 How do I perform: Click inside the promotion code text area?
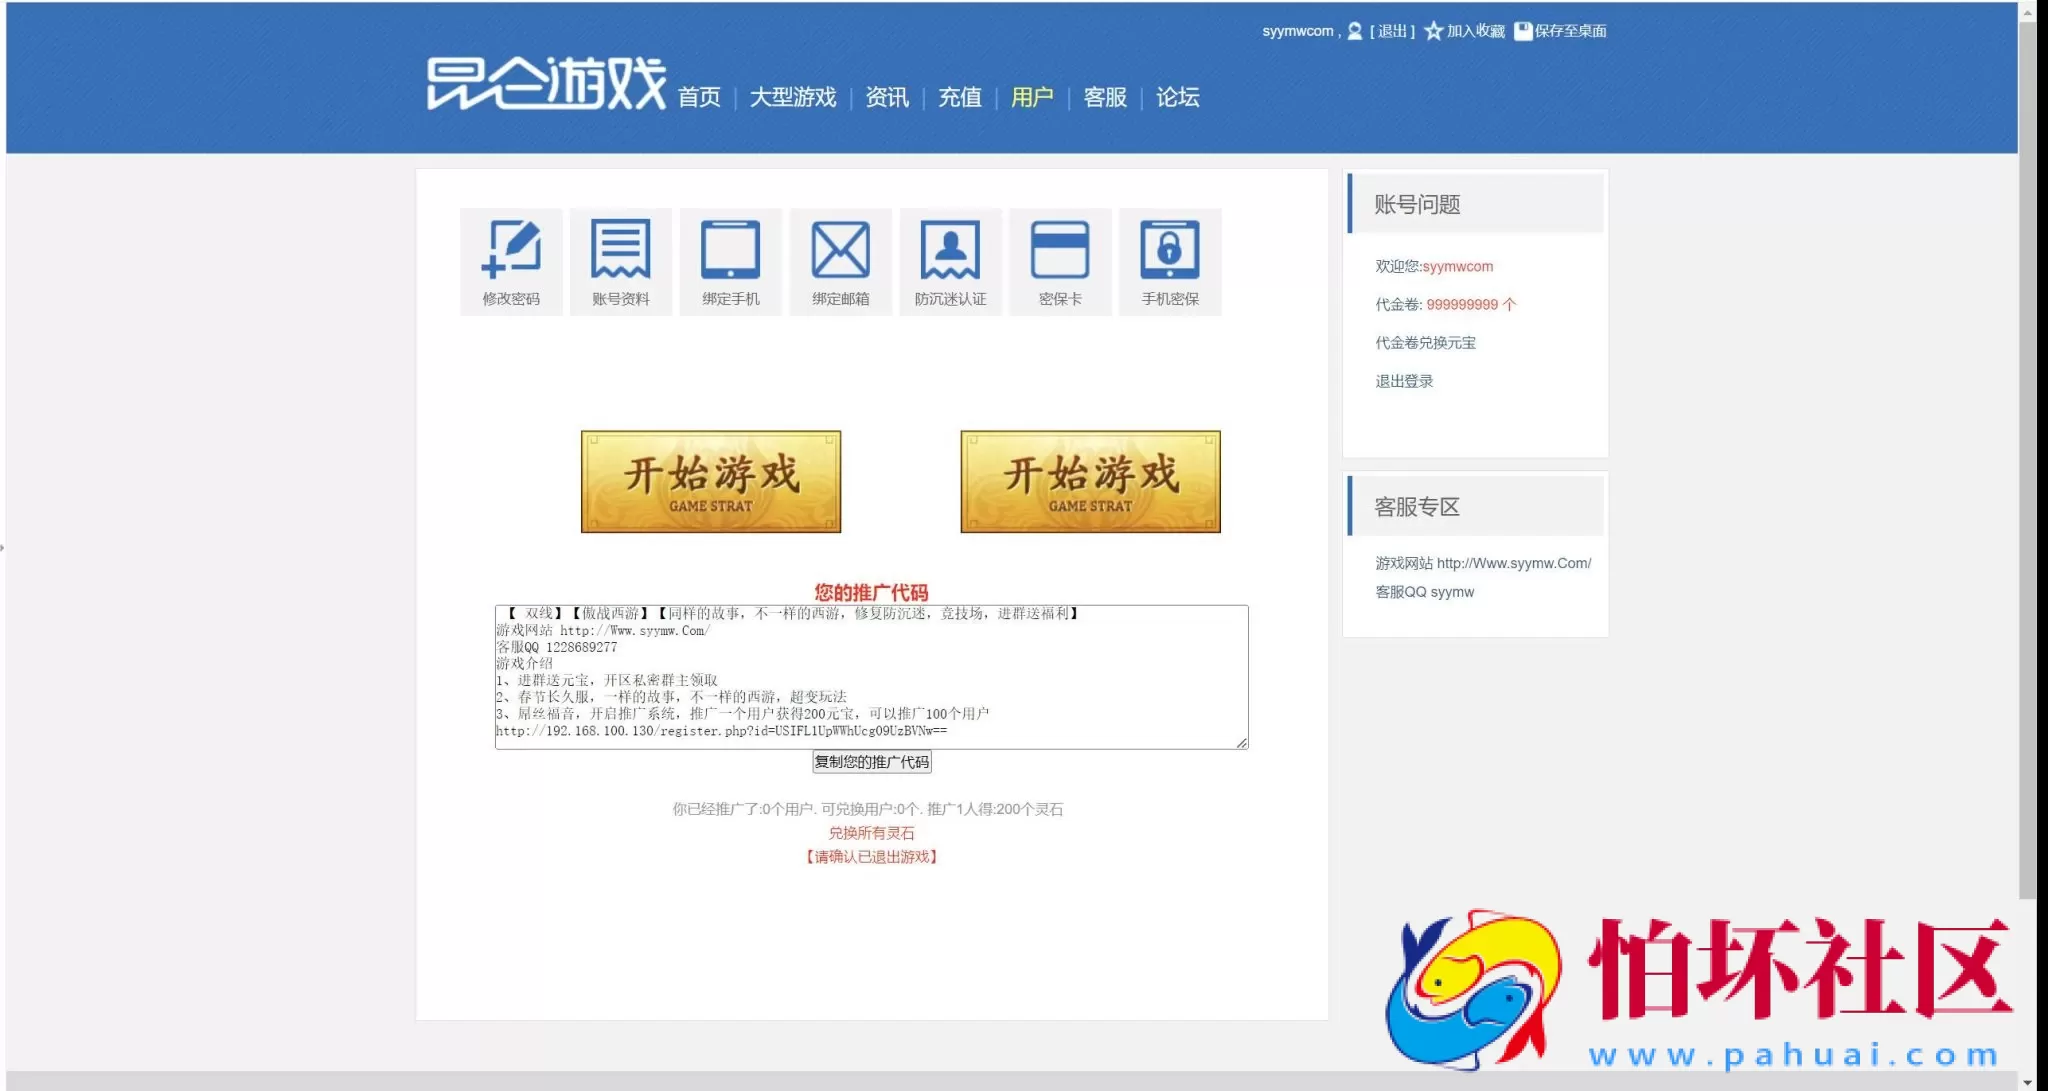coord(870,677)
